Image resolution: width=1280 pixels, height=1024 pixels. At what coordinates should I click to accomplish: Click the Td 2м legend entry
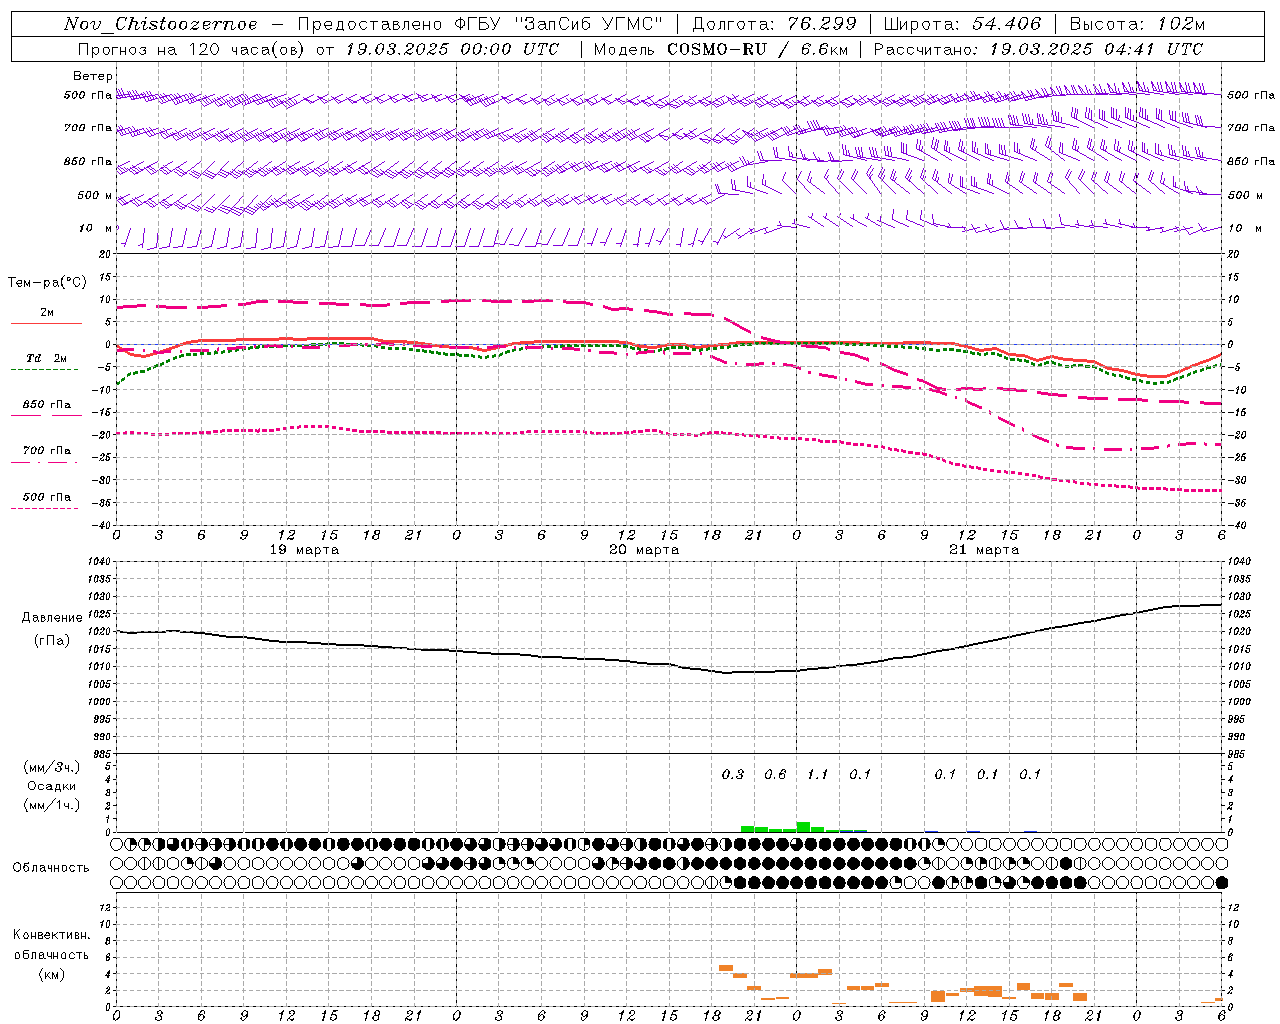pyautogui.click(x=47, y=358)
